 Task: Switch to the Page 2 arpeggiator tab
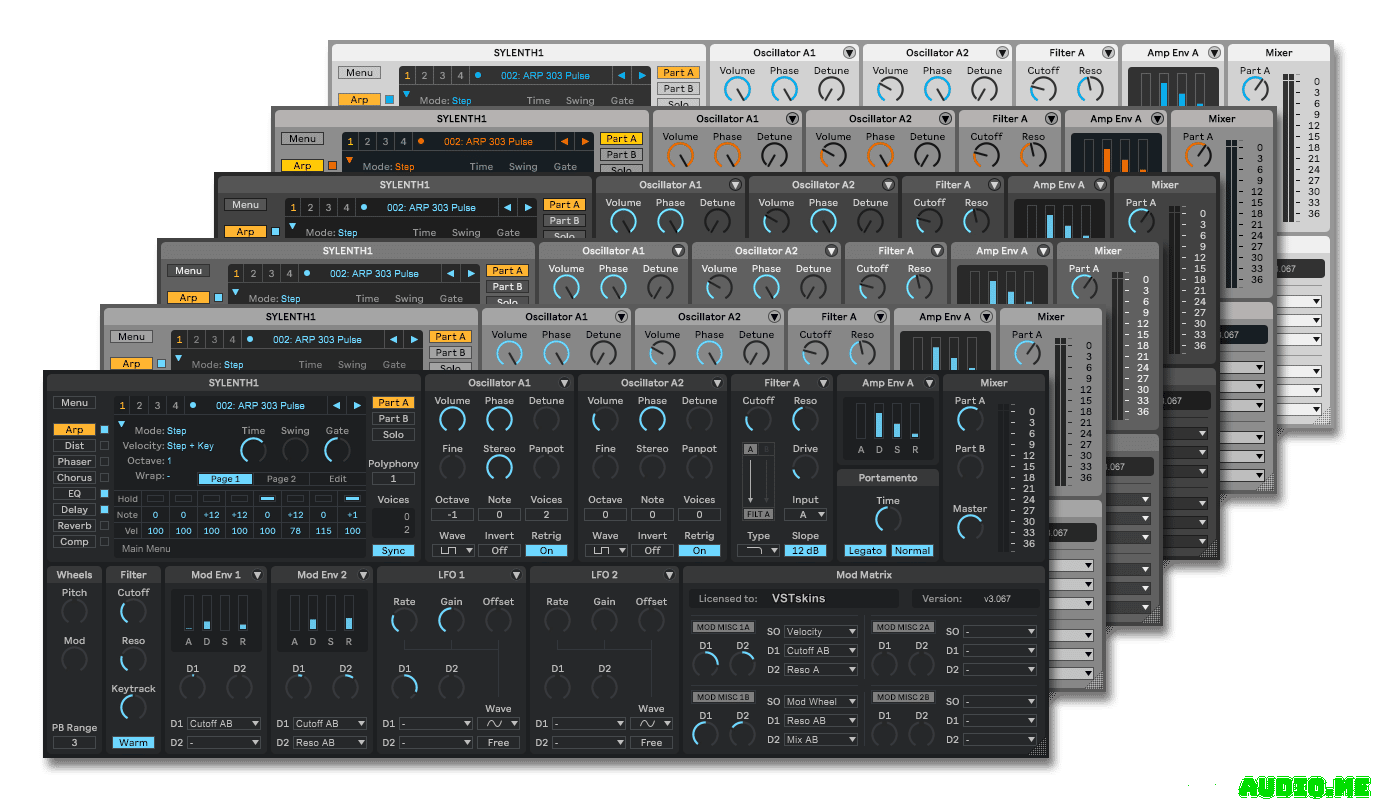coord(281,479)
